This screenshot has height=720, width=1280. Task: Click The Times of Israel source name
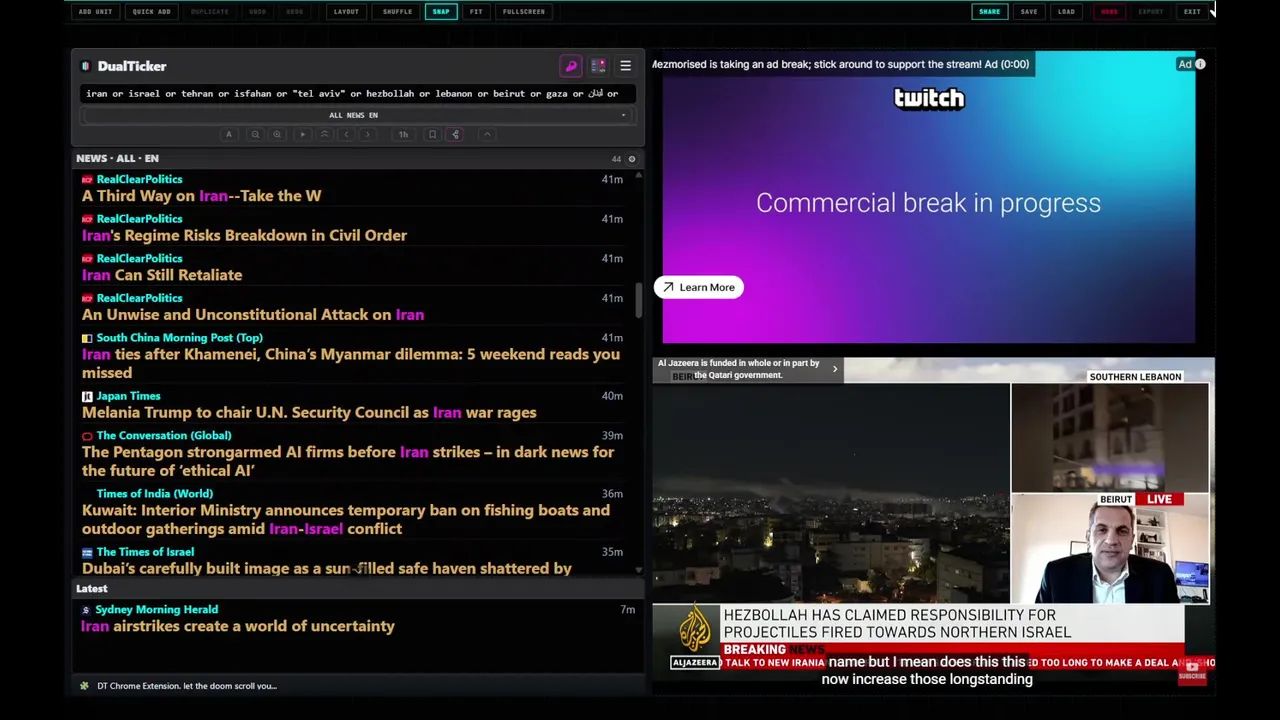(145, 552)
